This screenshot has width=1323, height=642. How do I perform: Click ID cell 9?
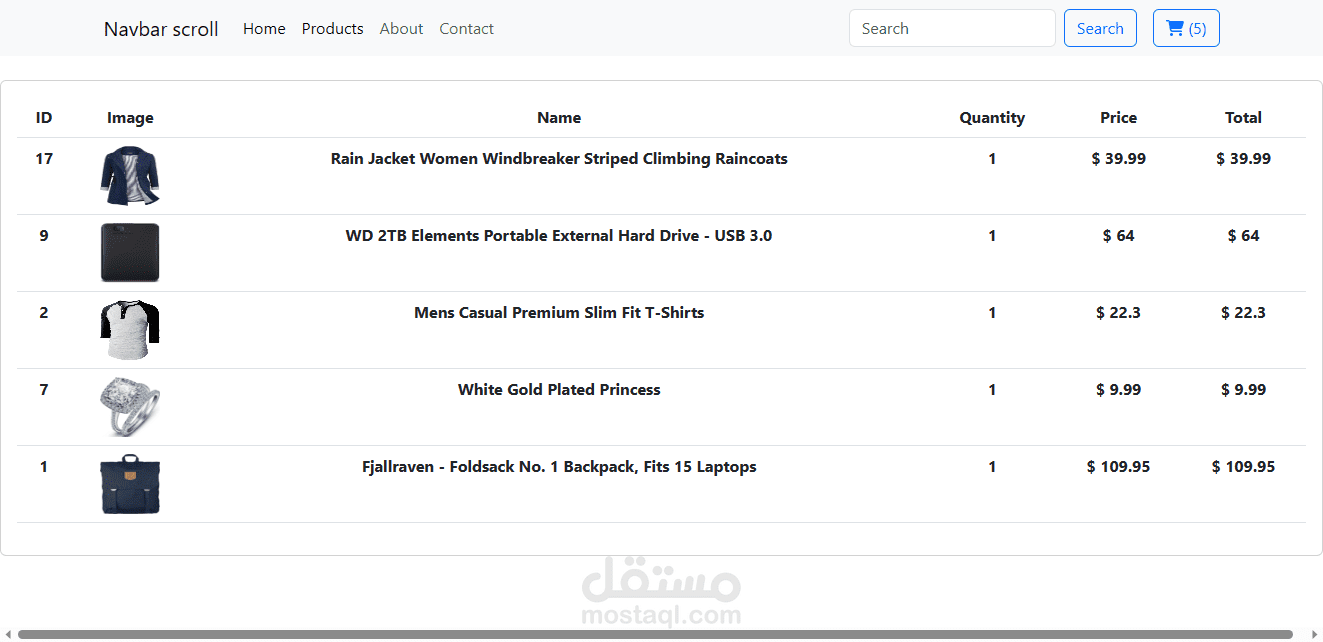tap(44, 236)
